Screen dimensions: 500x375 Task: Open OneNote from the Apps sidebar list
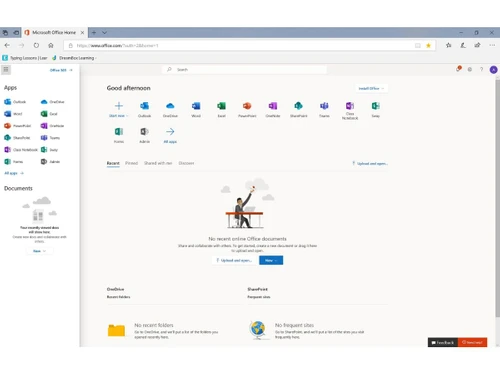coord(52,126)
